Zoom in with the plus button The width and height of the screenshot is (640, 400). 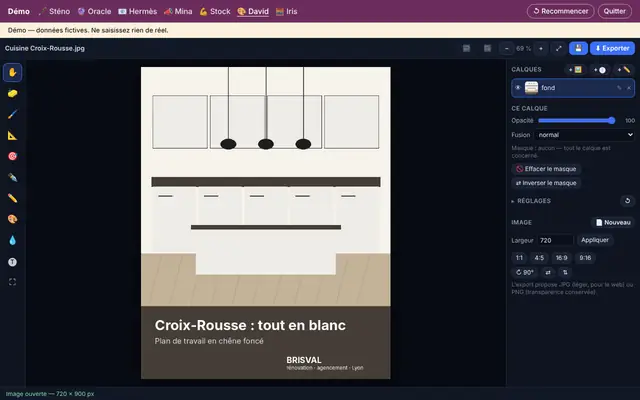click(541, 49)
